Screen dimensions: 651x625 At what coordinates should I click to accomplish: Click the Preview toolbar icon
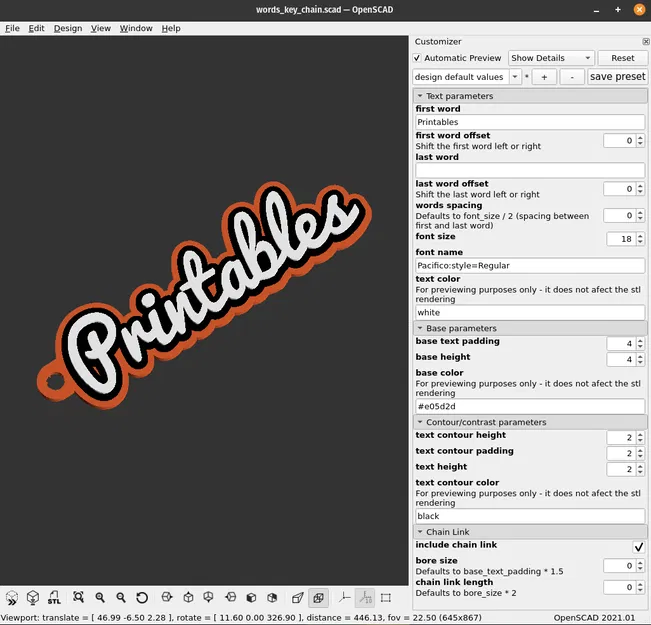(12, 598)
